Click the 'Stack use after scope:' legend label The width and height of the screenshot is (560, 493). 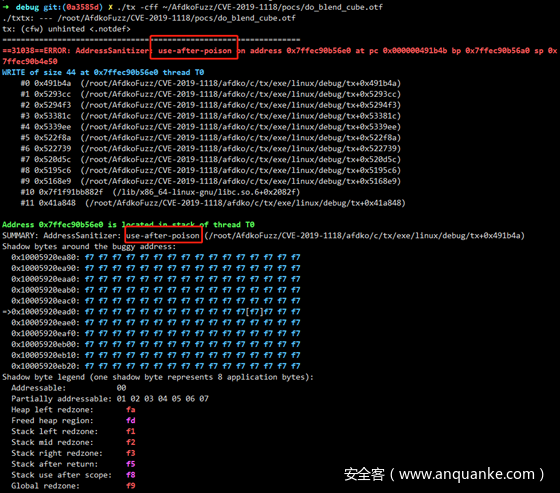(61, 475)
